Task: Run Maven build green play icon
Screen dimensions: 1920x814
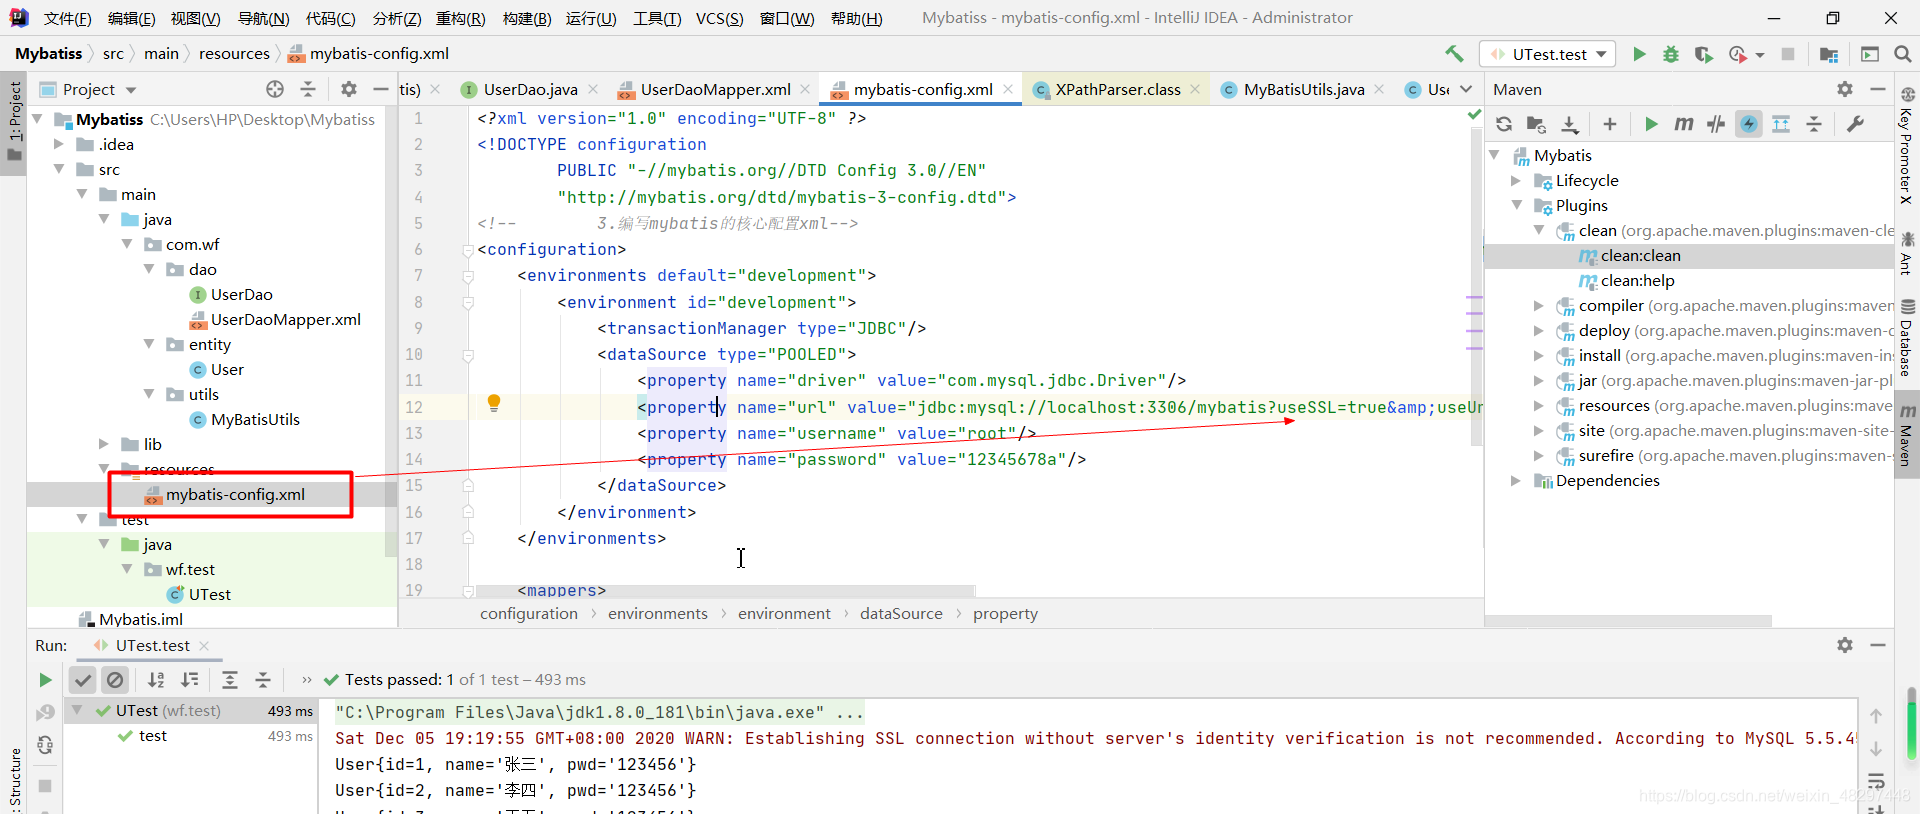Action: (x=1651, y=124)
